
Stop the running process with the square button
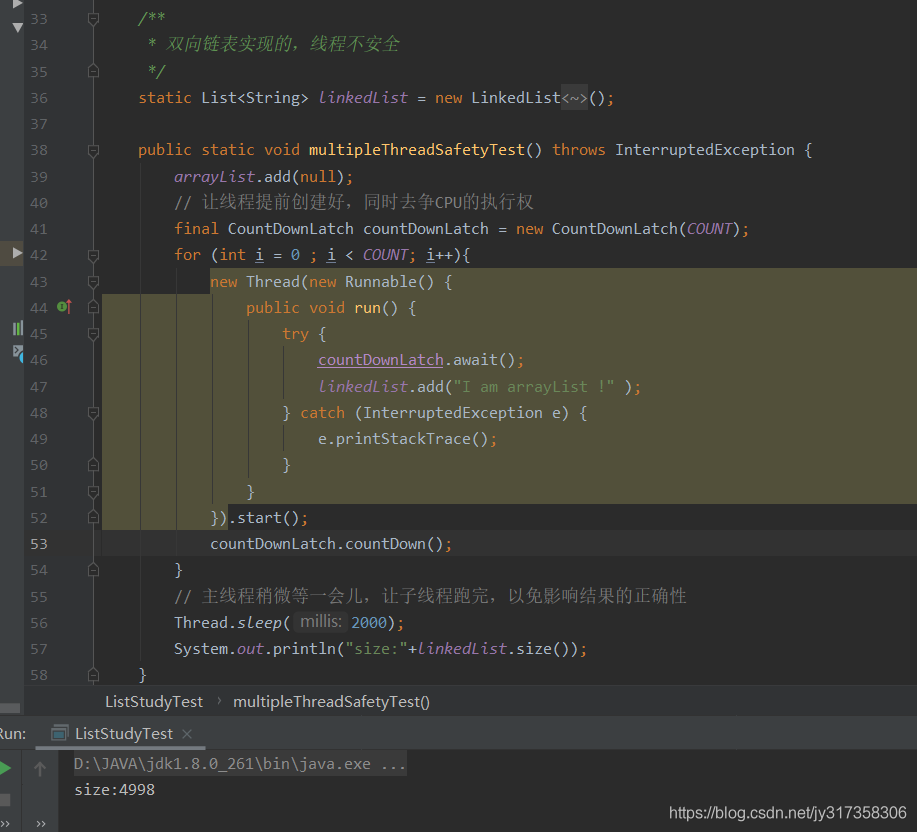click(5, 799)
